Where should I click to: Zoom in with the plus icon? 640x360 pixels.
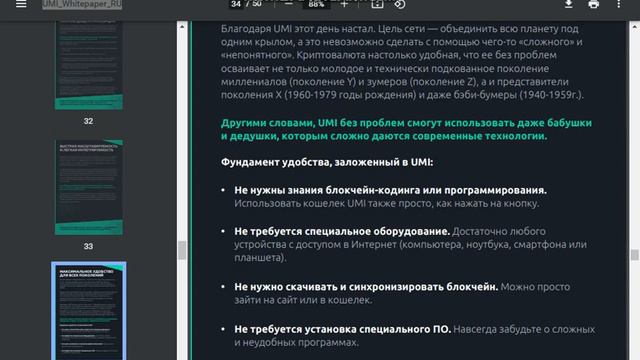point(344,4)
